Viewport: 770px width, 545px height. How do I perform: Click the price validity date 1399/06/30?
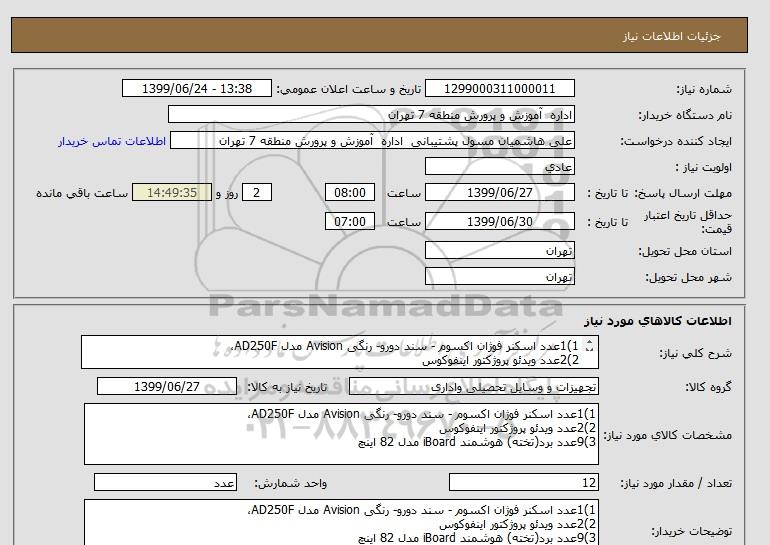pyautogui.click(x=499, y=221)
